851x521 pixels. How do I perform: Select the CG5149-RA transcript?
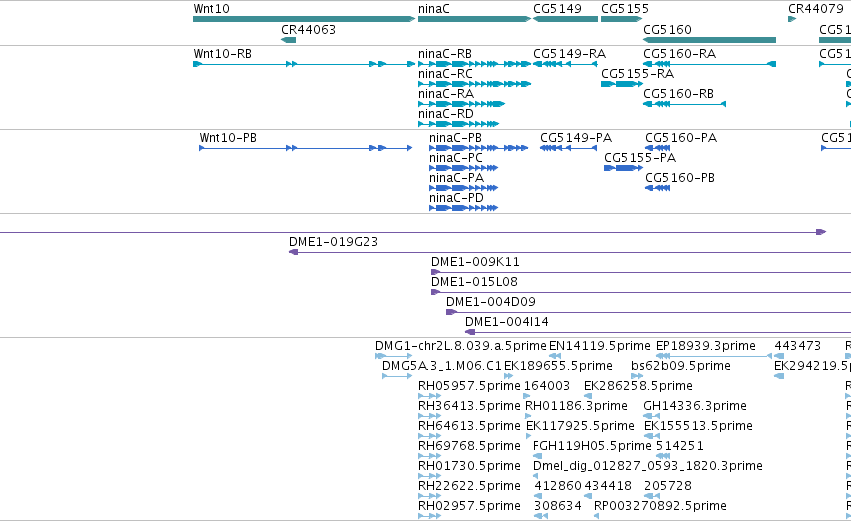point(566,64)
